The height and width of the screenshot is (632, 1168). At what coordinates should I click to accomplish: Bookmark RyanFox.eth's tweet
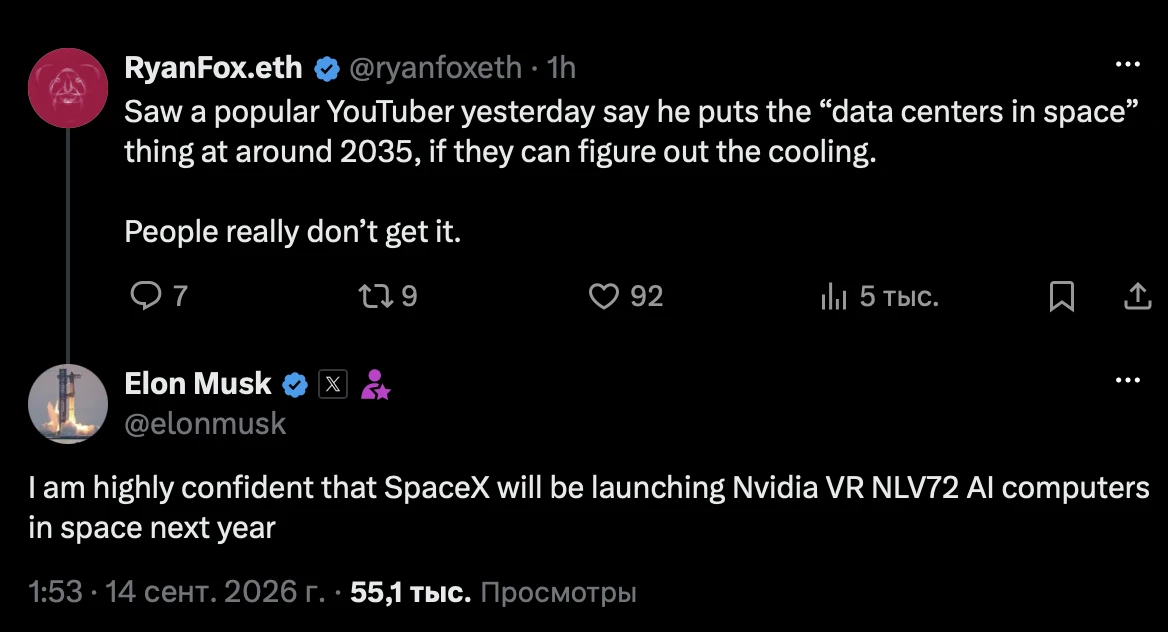[1061, 296]
